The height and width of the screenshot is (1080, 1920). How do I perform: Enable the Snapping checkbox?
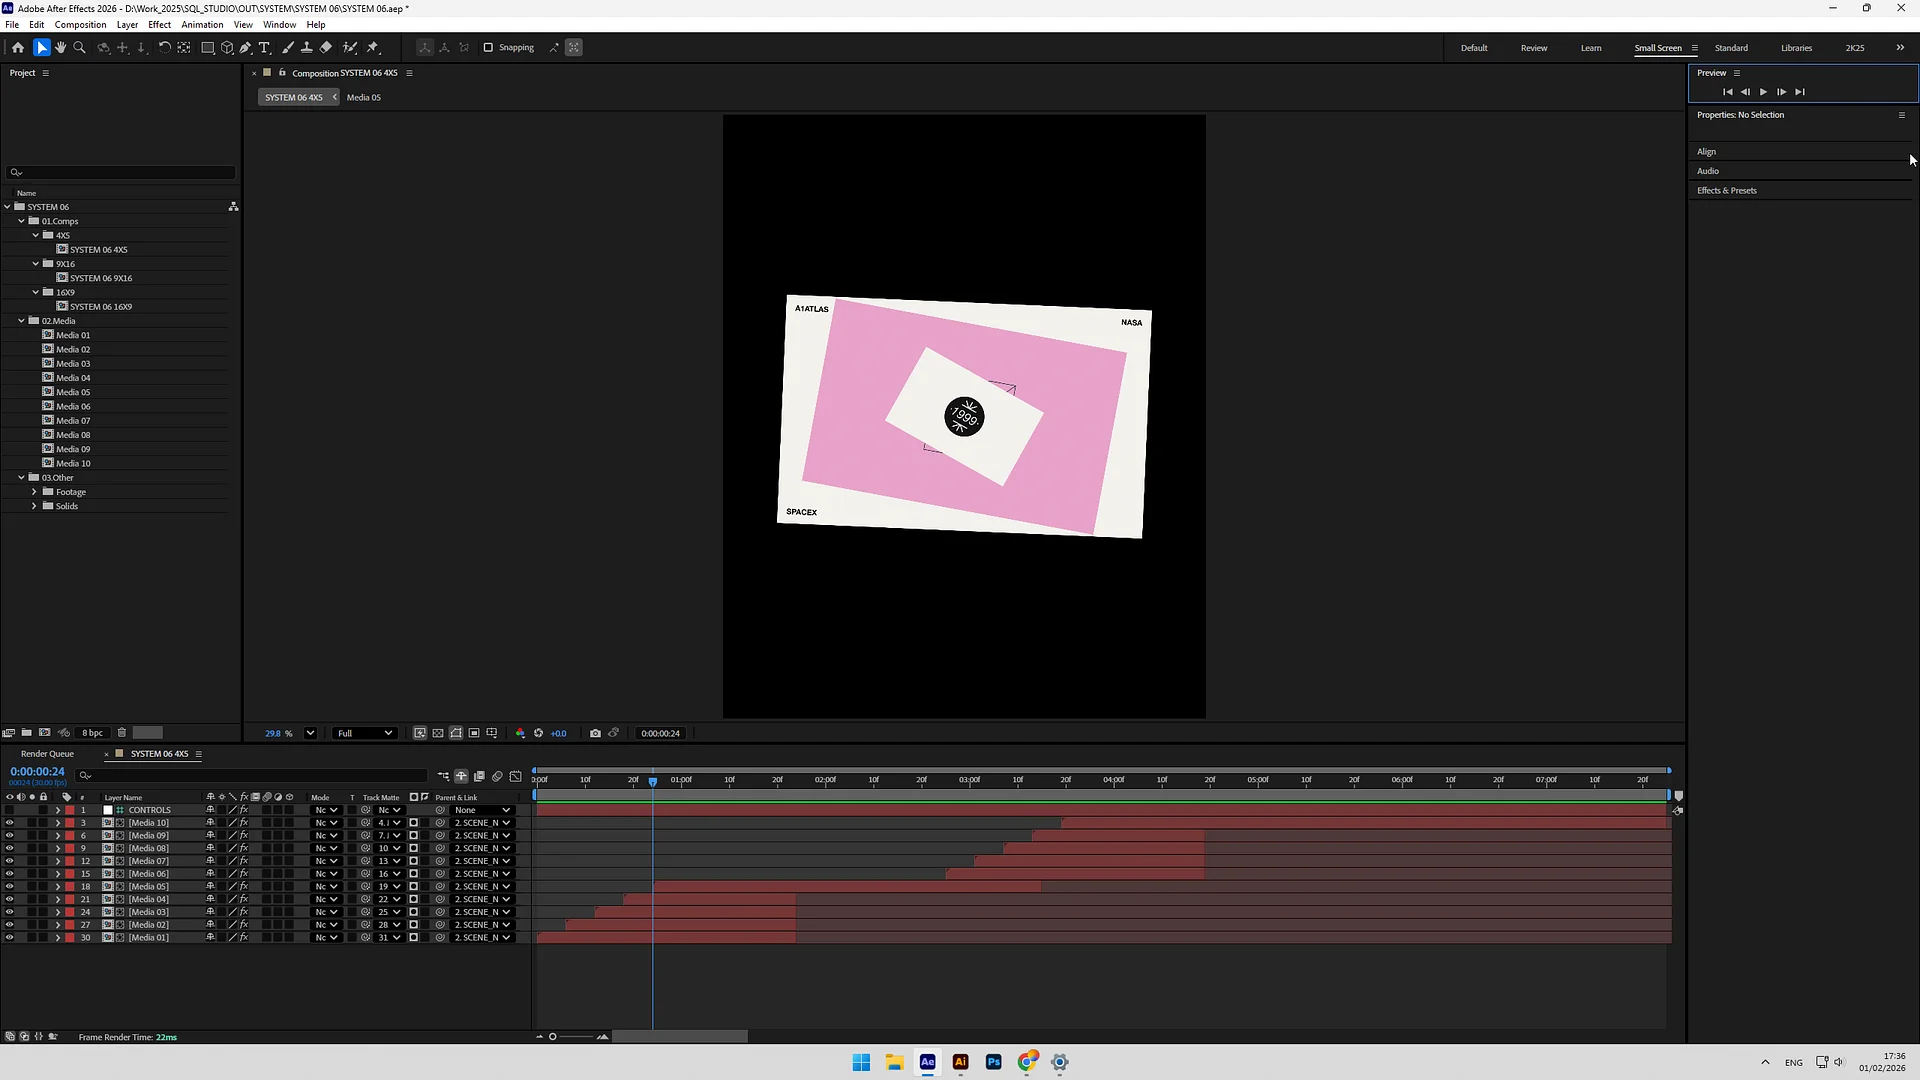[488, 47]
